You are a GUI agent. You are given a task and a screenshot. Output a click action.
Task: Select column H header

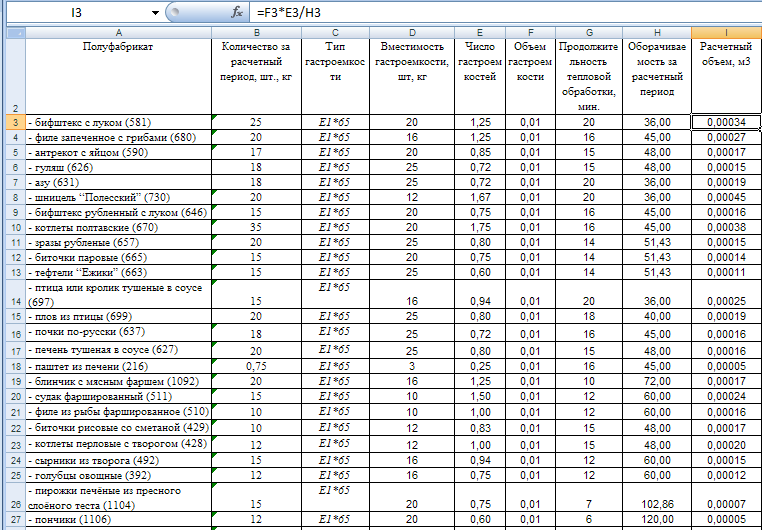[x=657, y=33]
